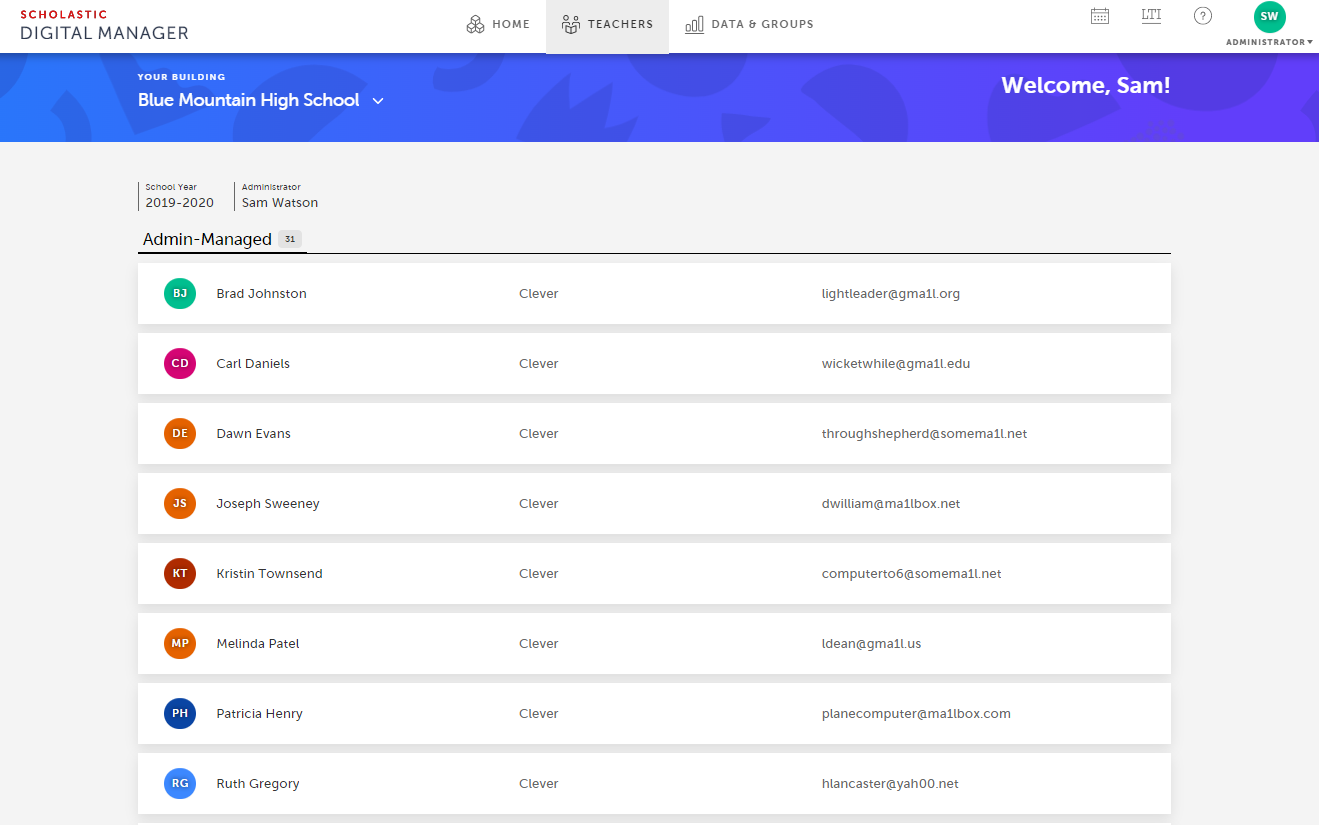Open Carl Daniels' teacher name
The height and width of the screenshot is (825, 1319).
click(253, 364)
